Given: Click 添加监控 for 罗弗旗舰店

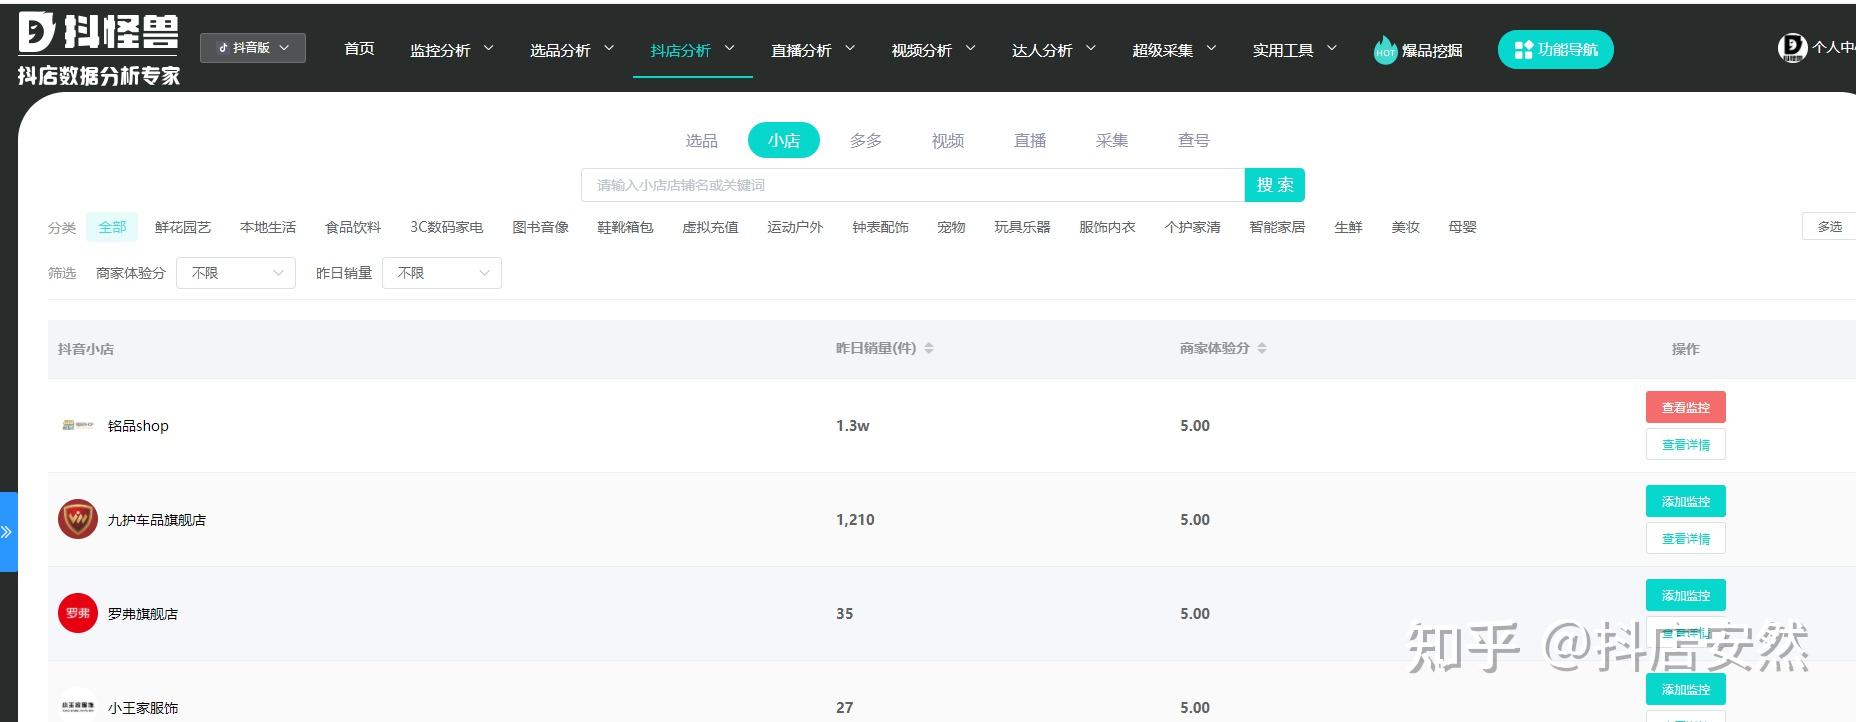Looking at the screenshot, I should pyautogui.click(x=1686, y=595).
